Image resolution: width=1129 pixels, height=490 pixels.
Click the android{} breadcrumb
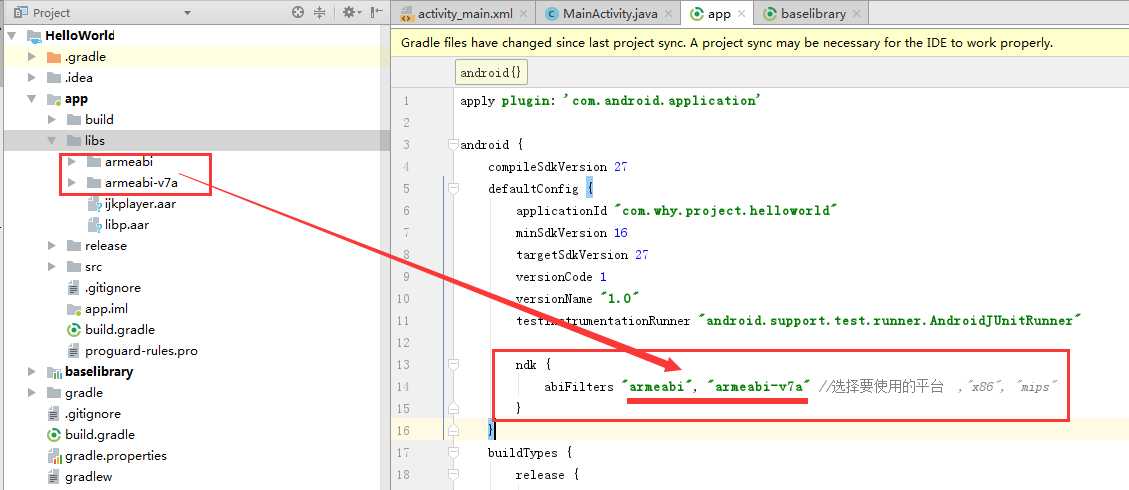click(x=492, y=73)
